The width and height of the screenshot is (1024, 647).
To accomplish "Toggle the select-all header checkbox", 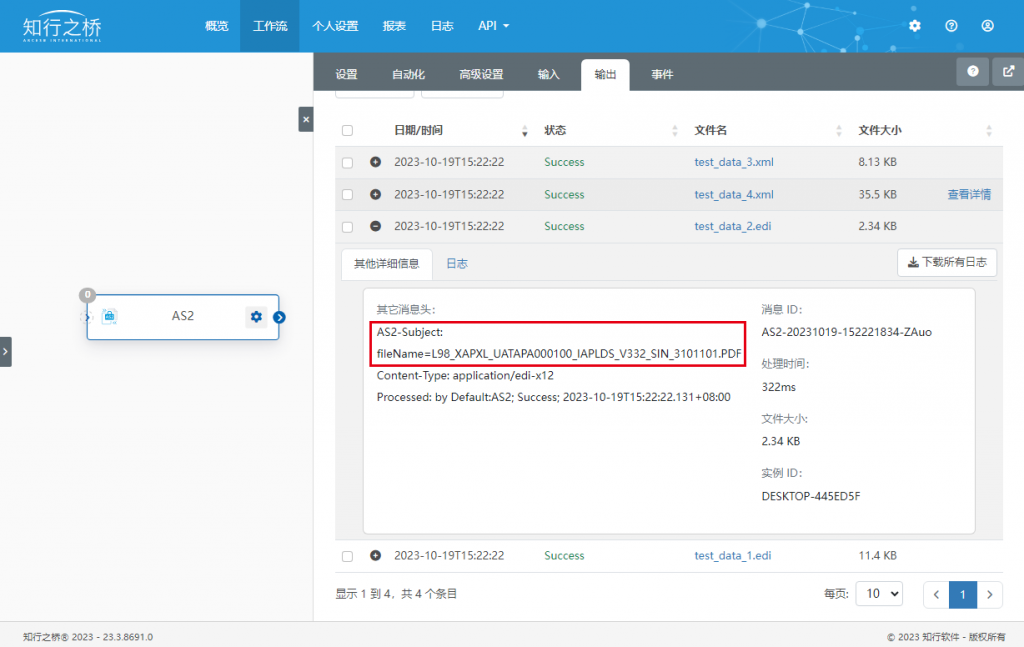I will 347,131.
